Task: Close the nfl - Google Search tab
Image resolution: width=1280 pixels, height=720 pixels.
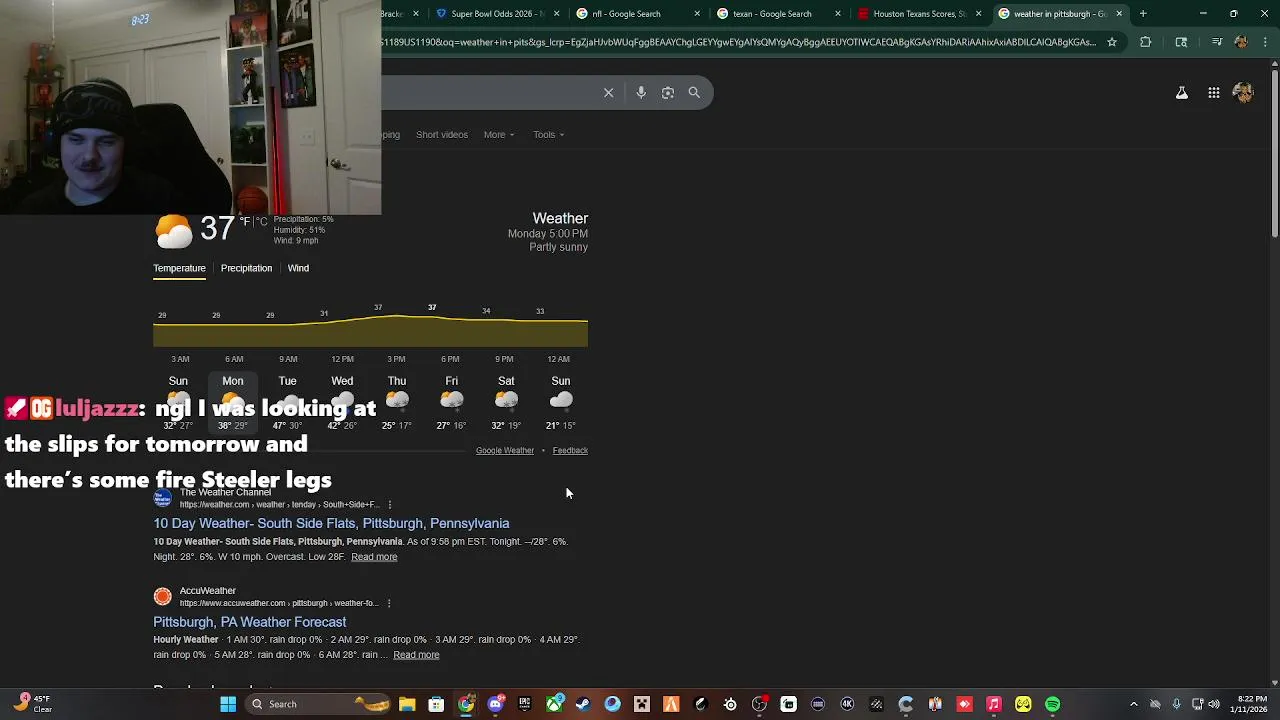Action: tap(698, 14)
